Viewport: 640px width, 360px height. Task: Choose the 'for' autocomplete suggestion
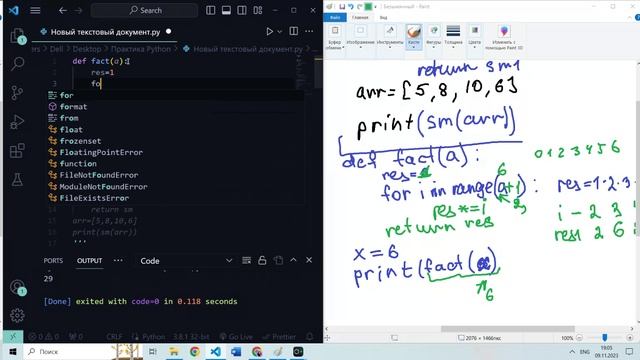(x=176, y=95)
